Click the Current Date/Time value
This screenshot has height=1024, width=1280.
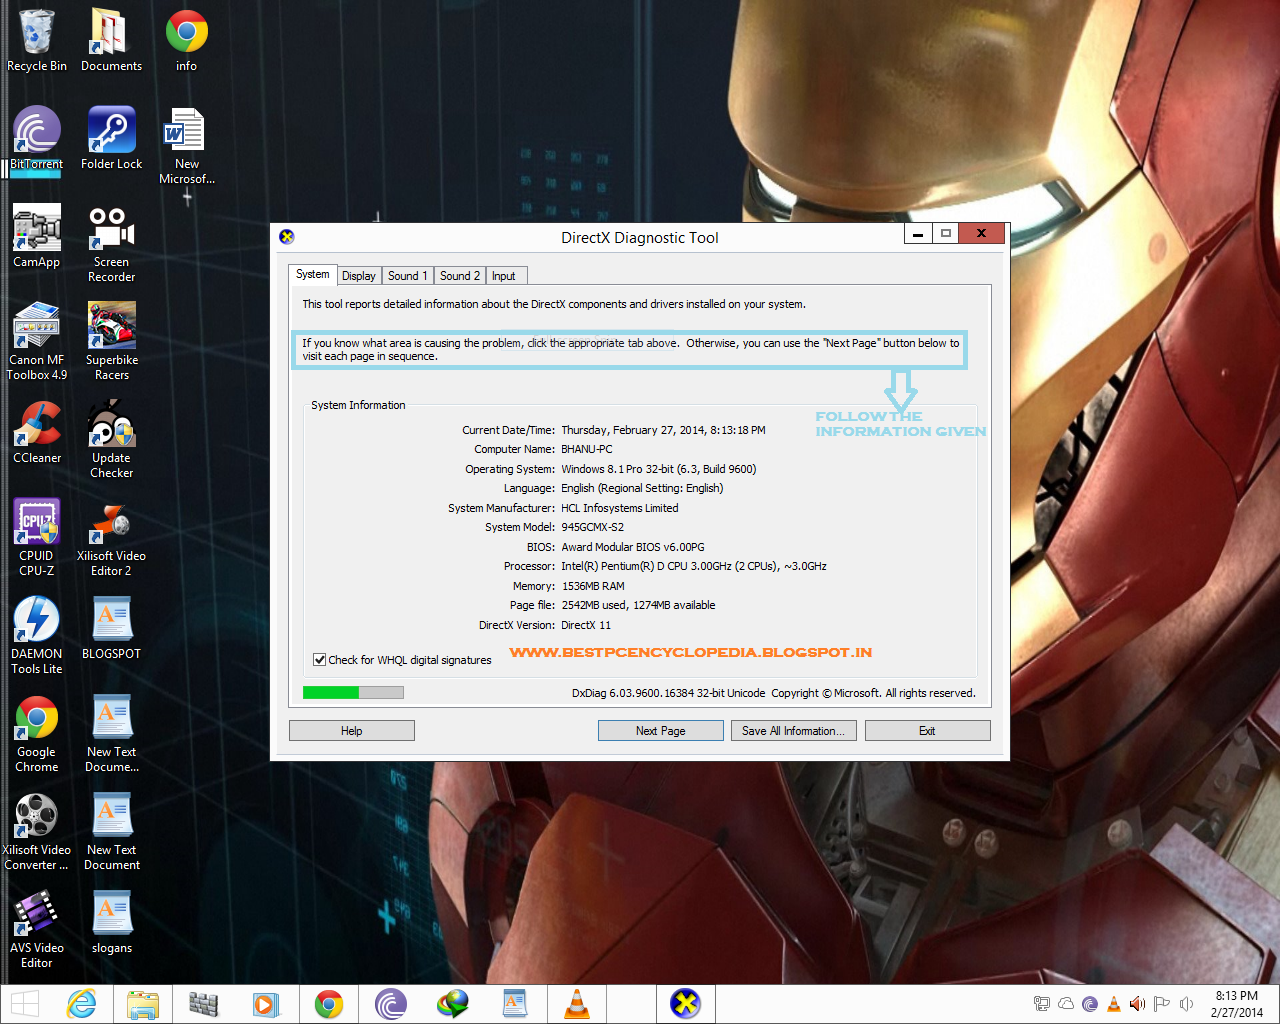[x=663, y=430]
